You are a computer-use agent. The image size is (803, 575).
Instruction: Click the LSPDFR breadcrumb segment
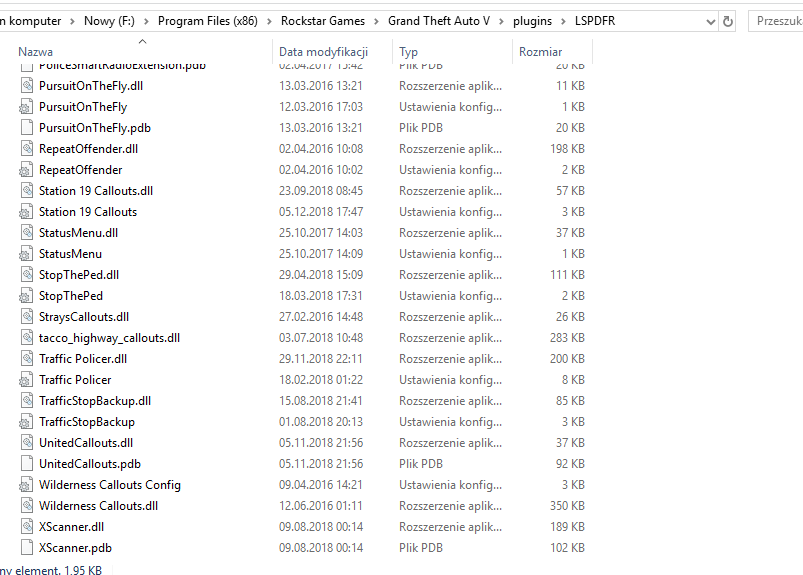point(595,21)
